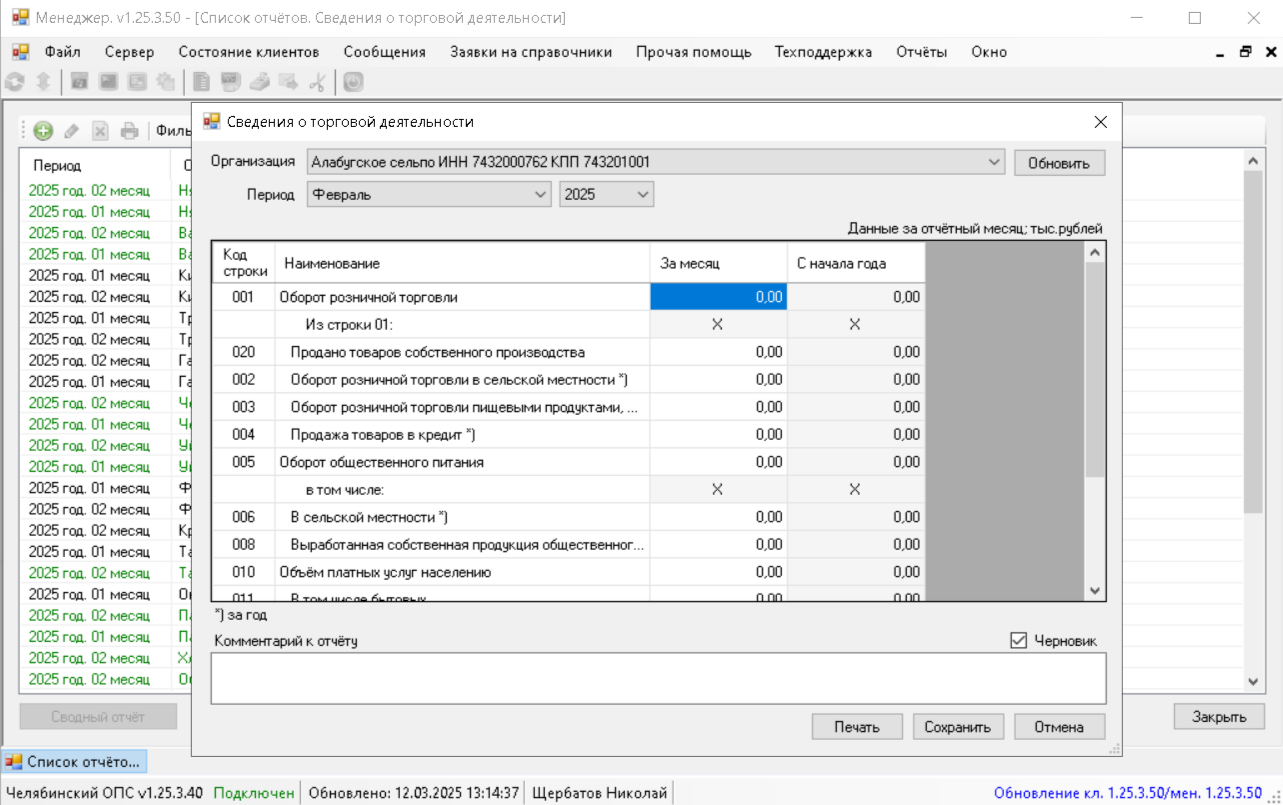Open the Прочая помощь menu

694,52
